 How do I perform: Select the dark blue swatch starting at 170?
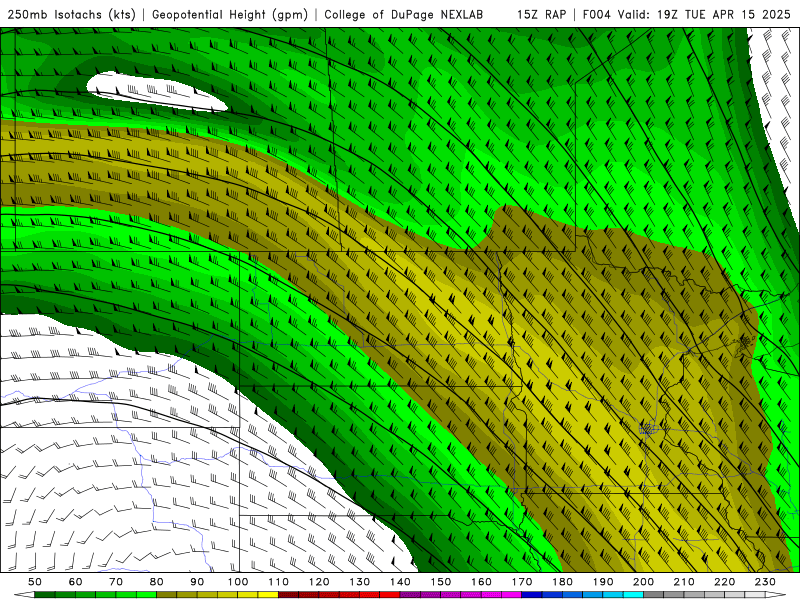[532, 595]
